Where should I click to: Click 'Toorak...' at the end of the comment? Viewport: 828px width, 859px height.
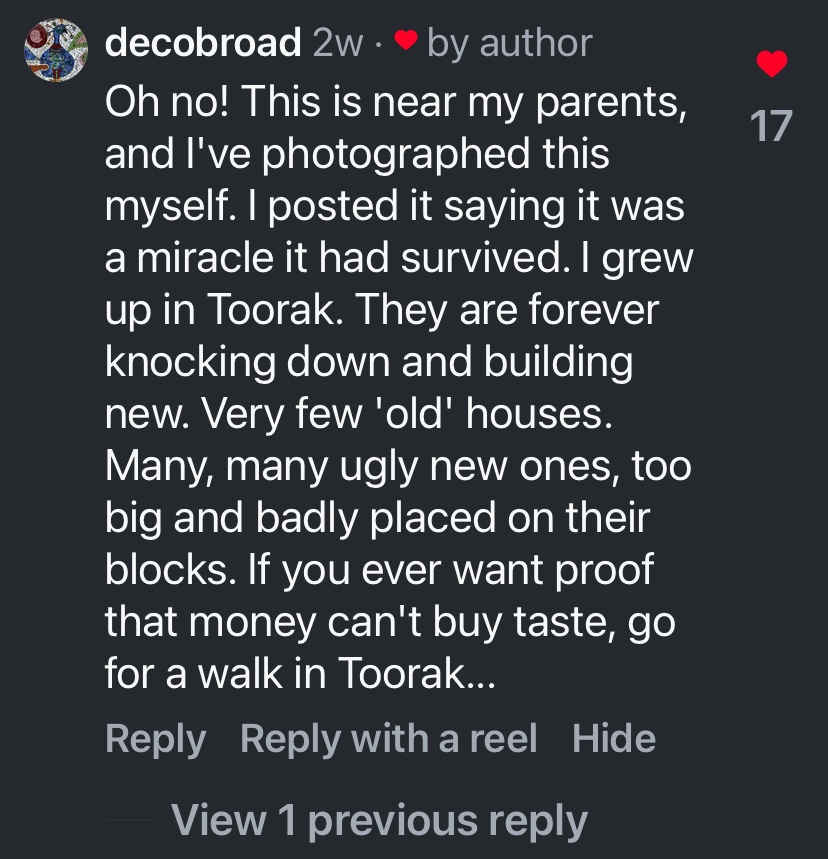tap(414, 673)
